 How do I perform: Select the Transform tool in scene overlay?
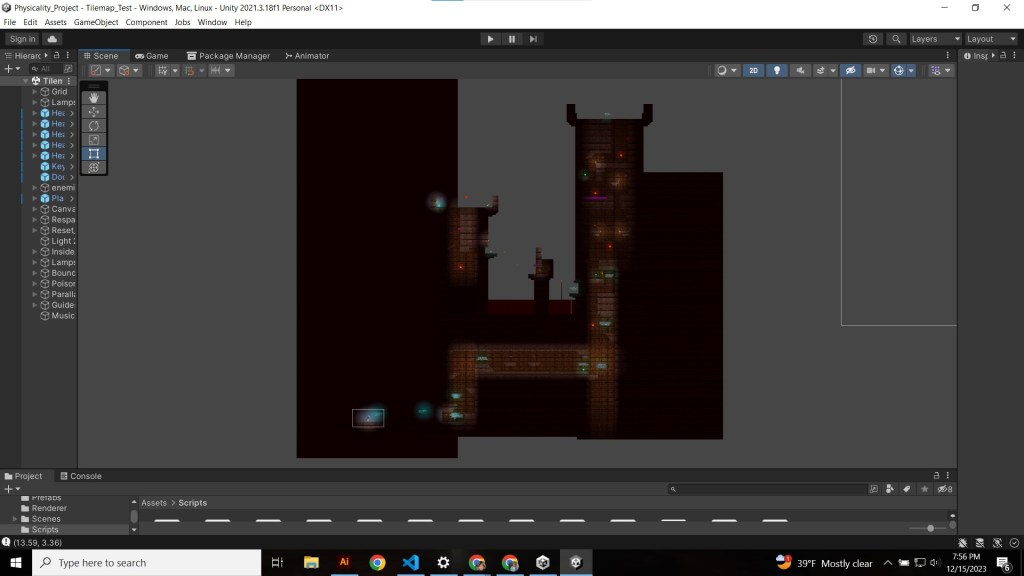point(94,168)
